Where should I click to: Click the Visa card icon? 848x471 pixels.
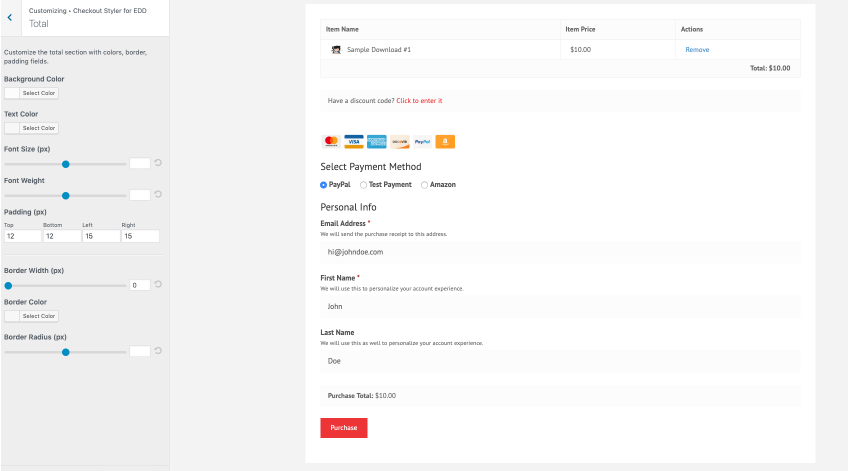coord(354,142)
